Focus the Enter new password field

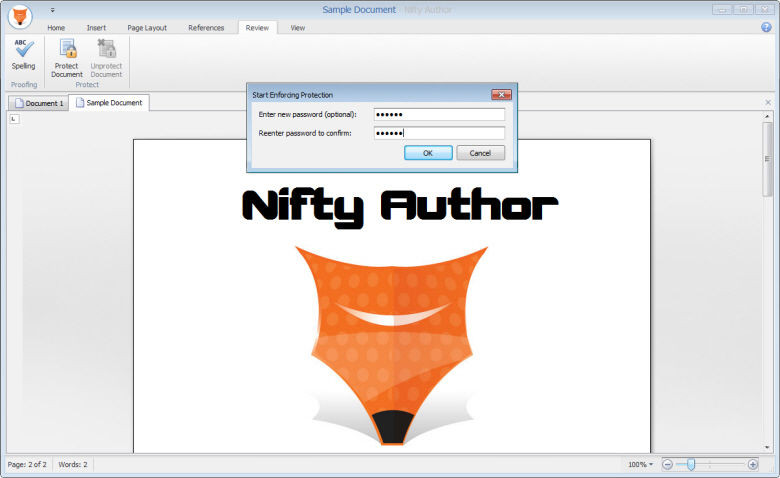439,114
